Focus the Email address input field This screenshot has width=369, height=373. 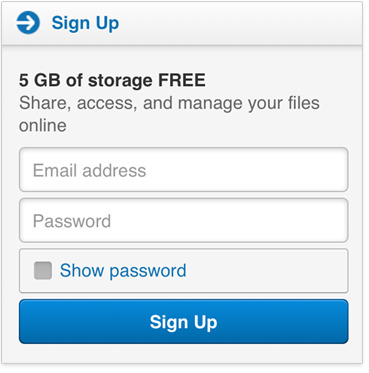(184, 170)
